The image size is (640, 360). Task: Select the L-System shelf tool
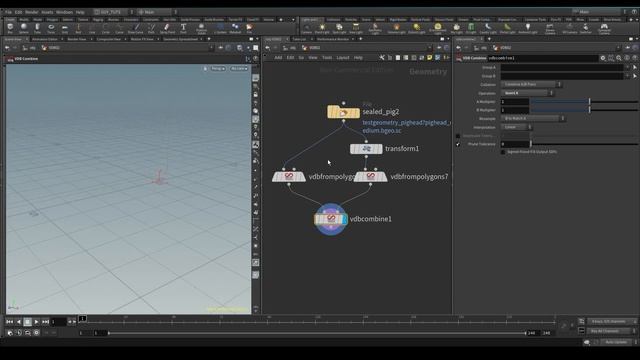click(x=220, y=28)
